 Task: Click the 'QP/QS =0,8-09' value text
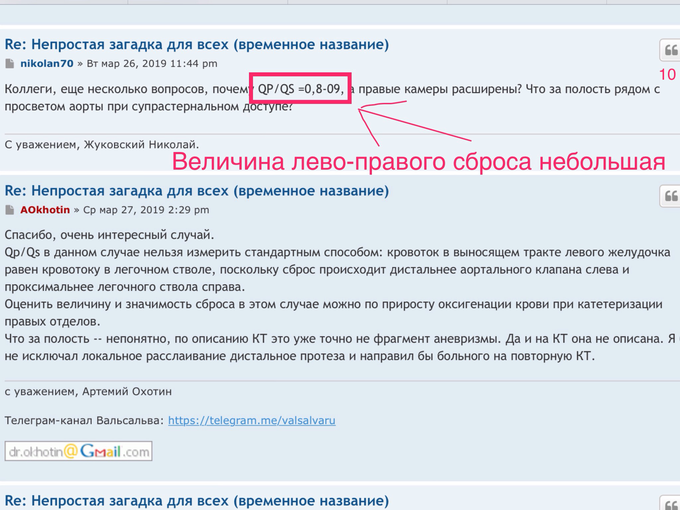pos(299,89)
